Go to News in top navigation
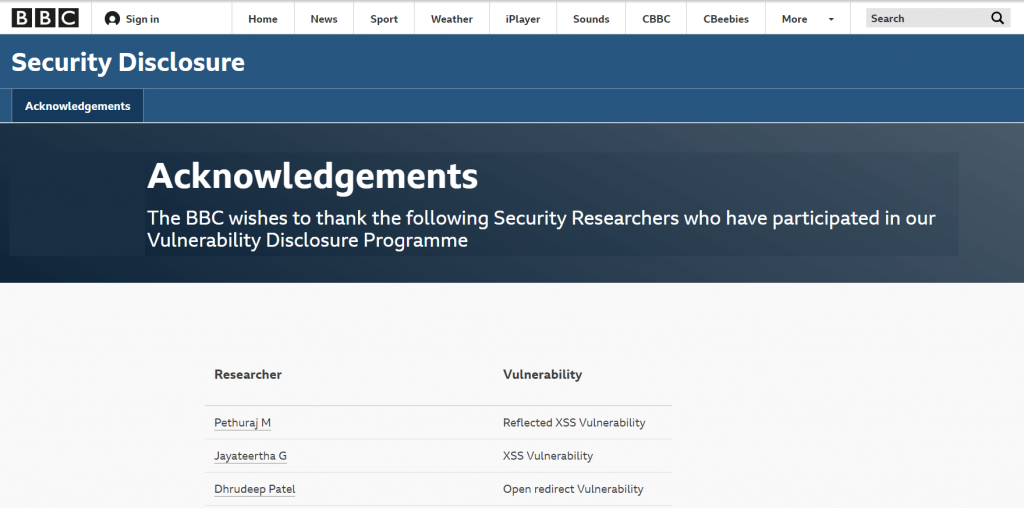1024x508 pixels. pyautogui.click(x=324, y=19)
